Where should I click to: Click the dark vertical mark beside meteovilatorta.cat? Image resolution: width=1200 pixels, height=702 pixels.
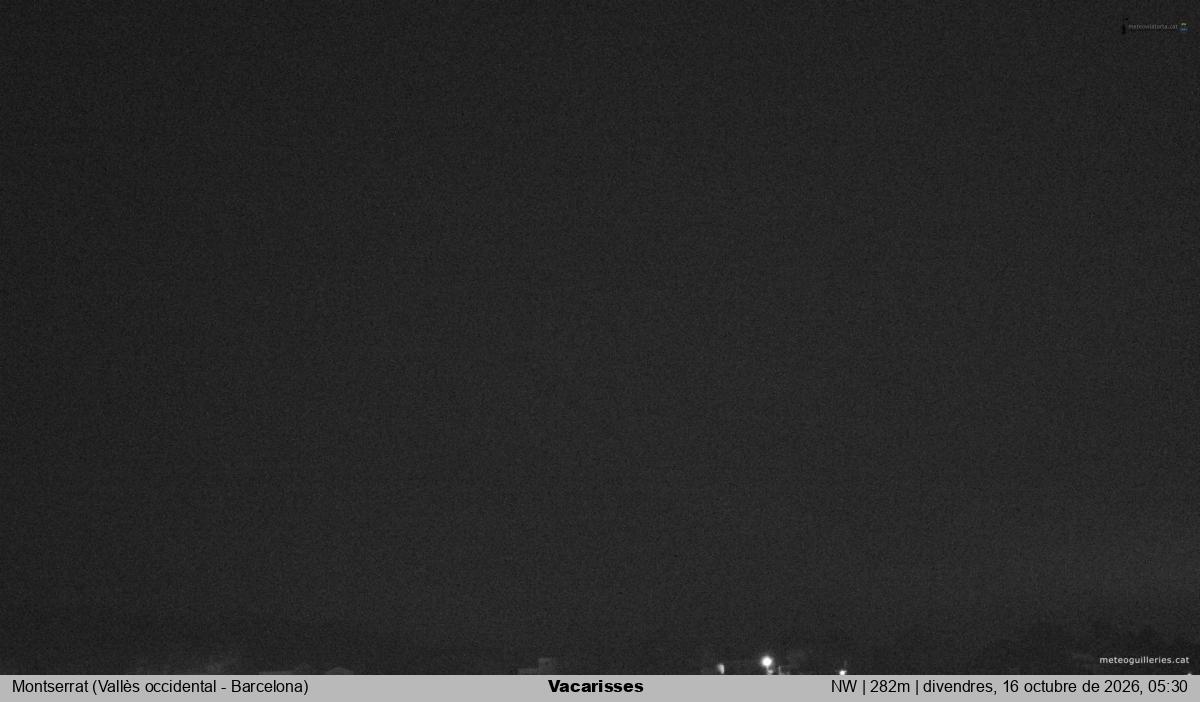coord(1124,27)
